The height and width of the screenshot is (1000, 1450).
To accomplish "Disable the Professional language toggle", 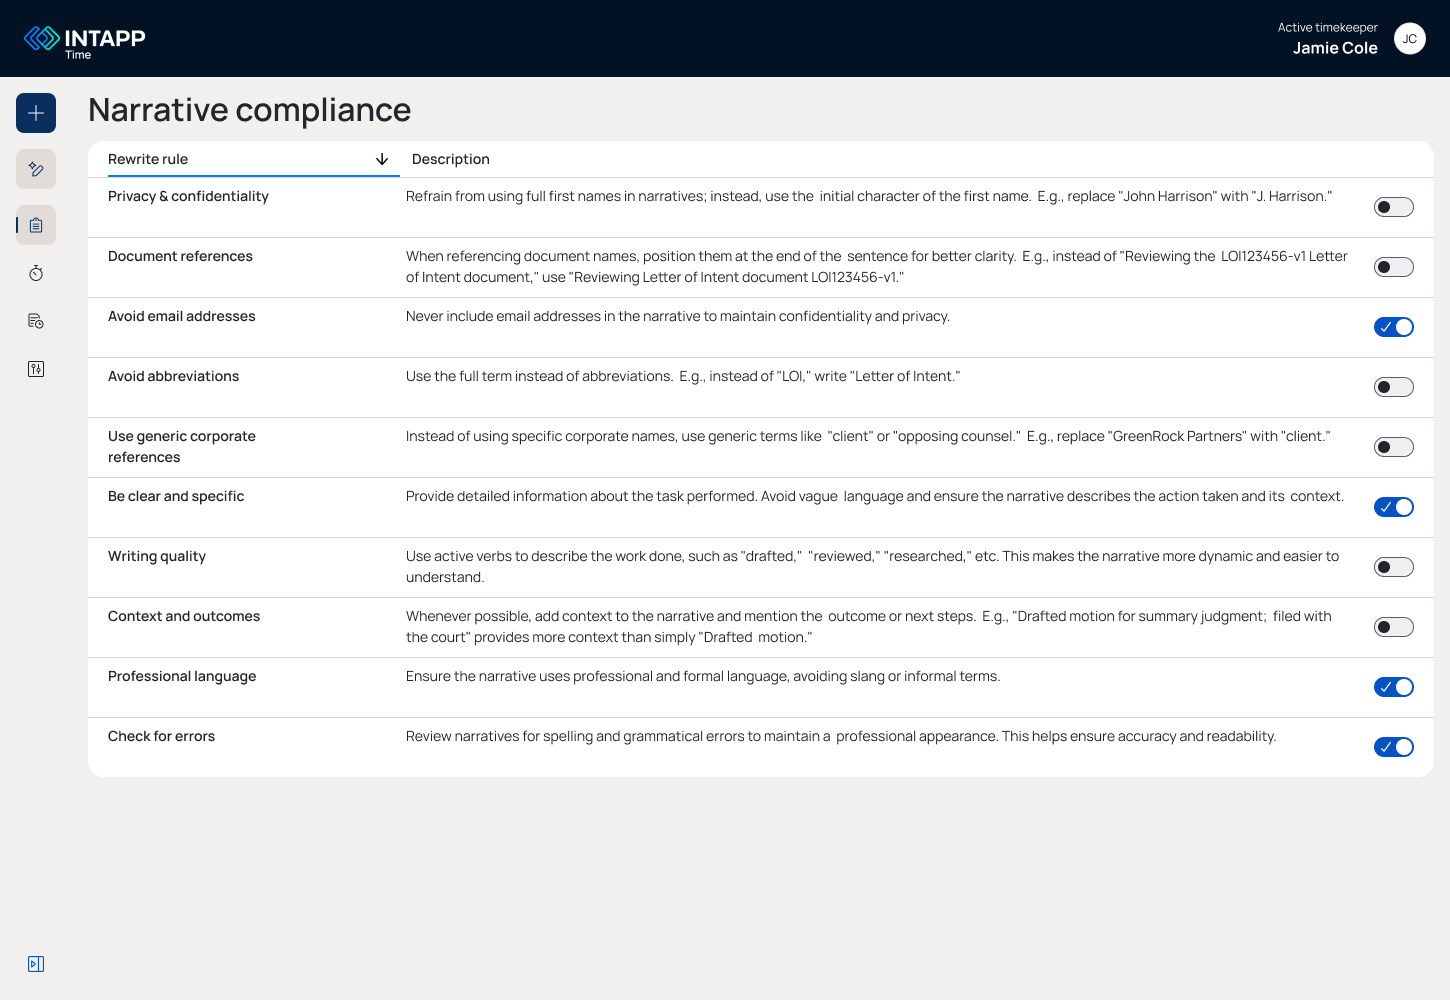I will 1394,687.
